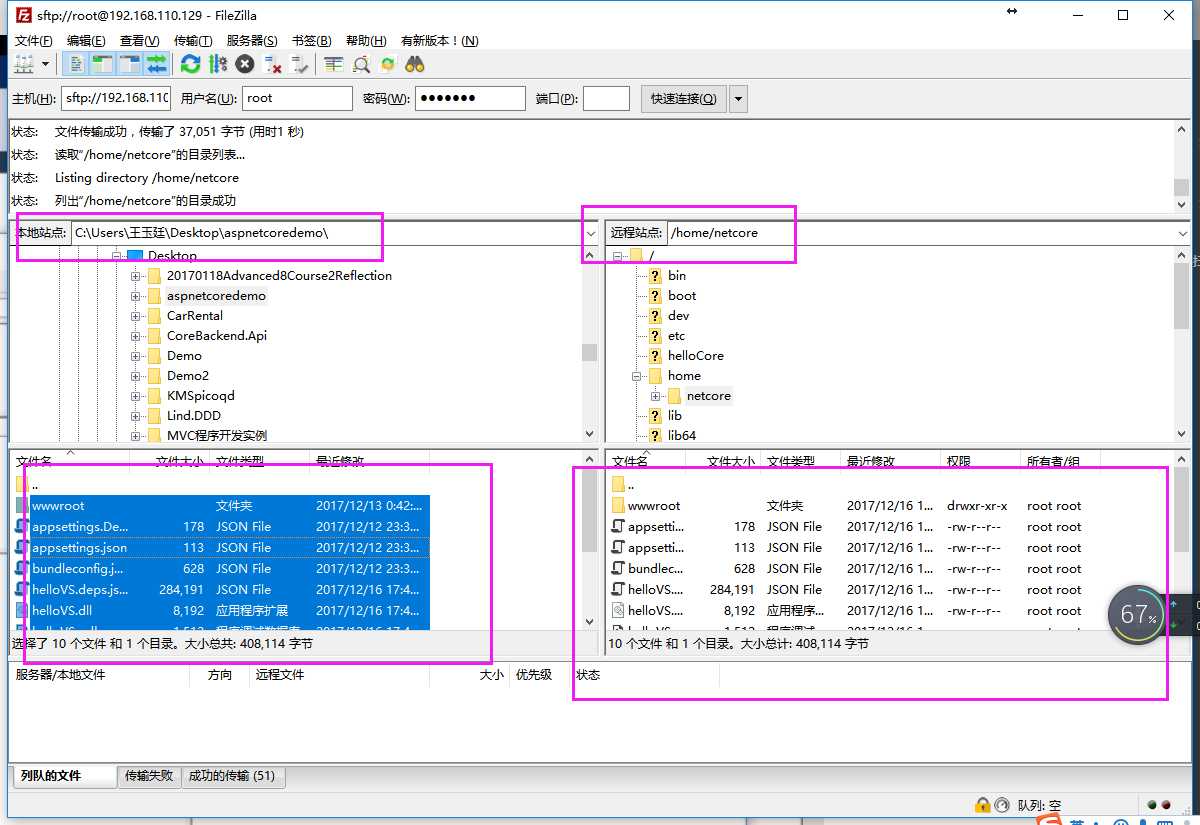The height and width of the screenshot is (825, 1200).
Task: Expand the Lind.DDD folder node
Action: click(135, 416)
